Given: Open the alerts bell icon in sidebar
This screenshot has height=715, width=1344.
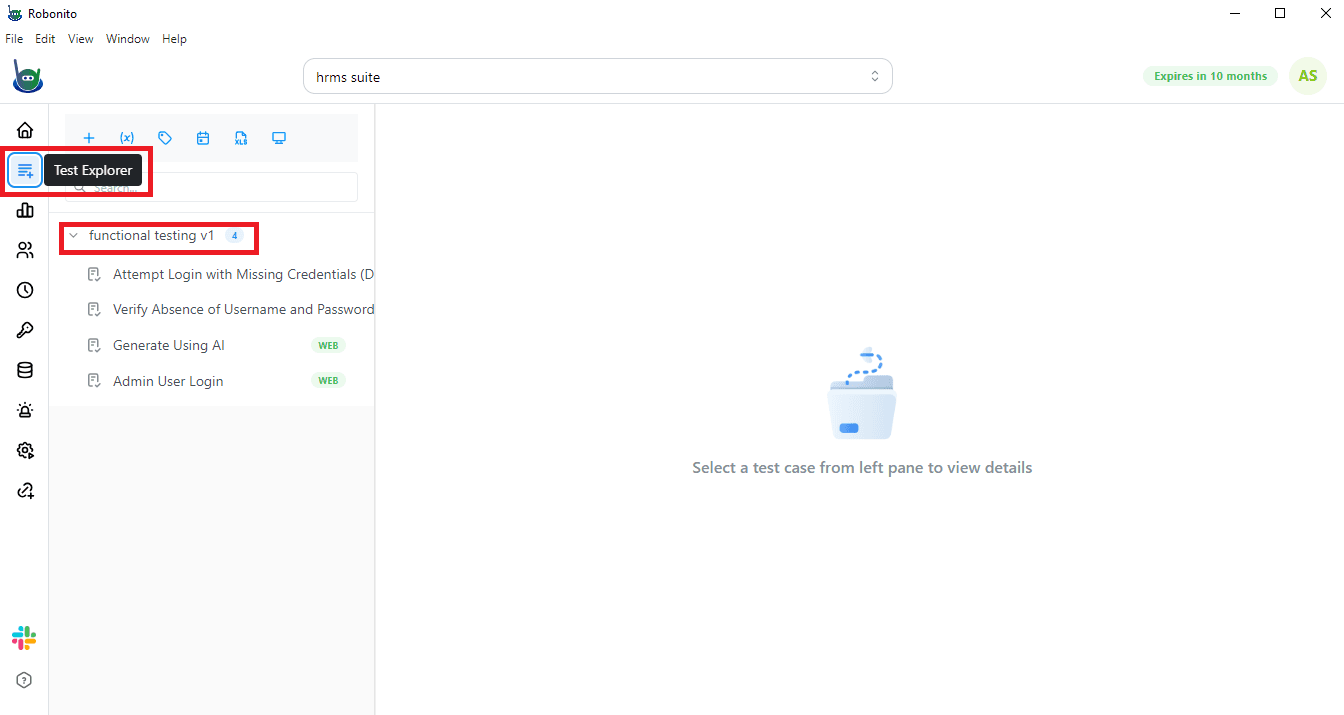Looking at the screenshot, I should (24, 410).
